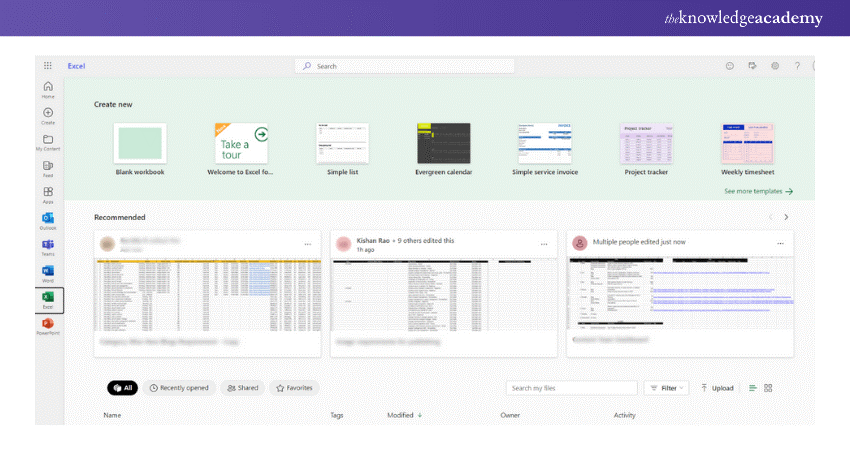Go to Home in the left sidebar
The image size is (850, 450).
click(x=48, y=89)
